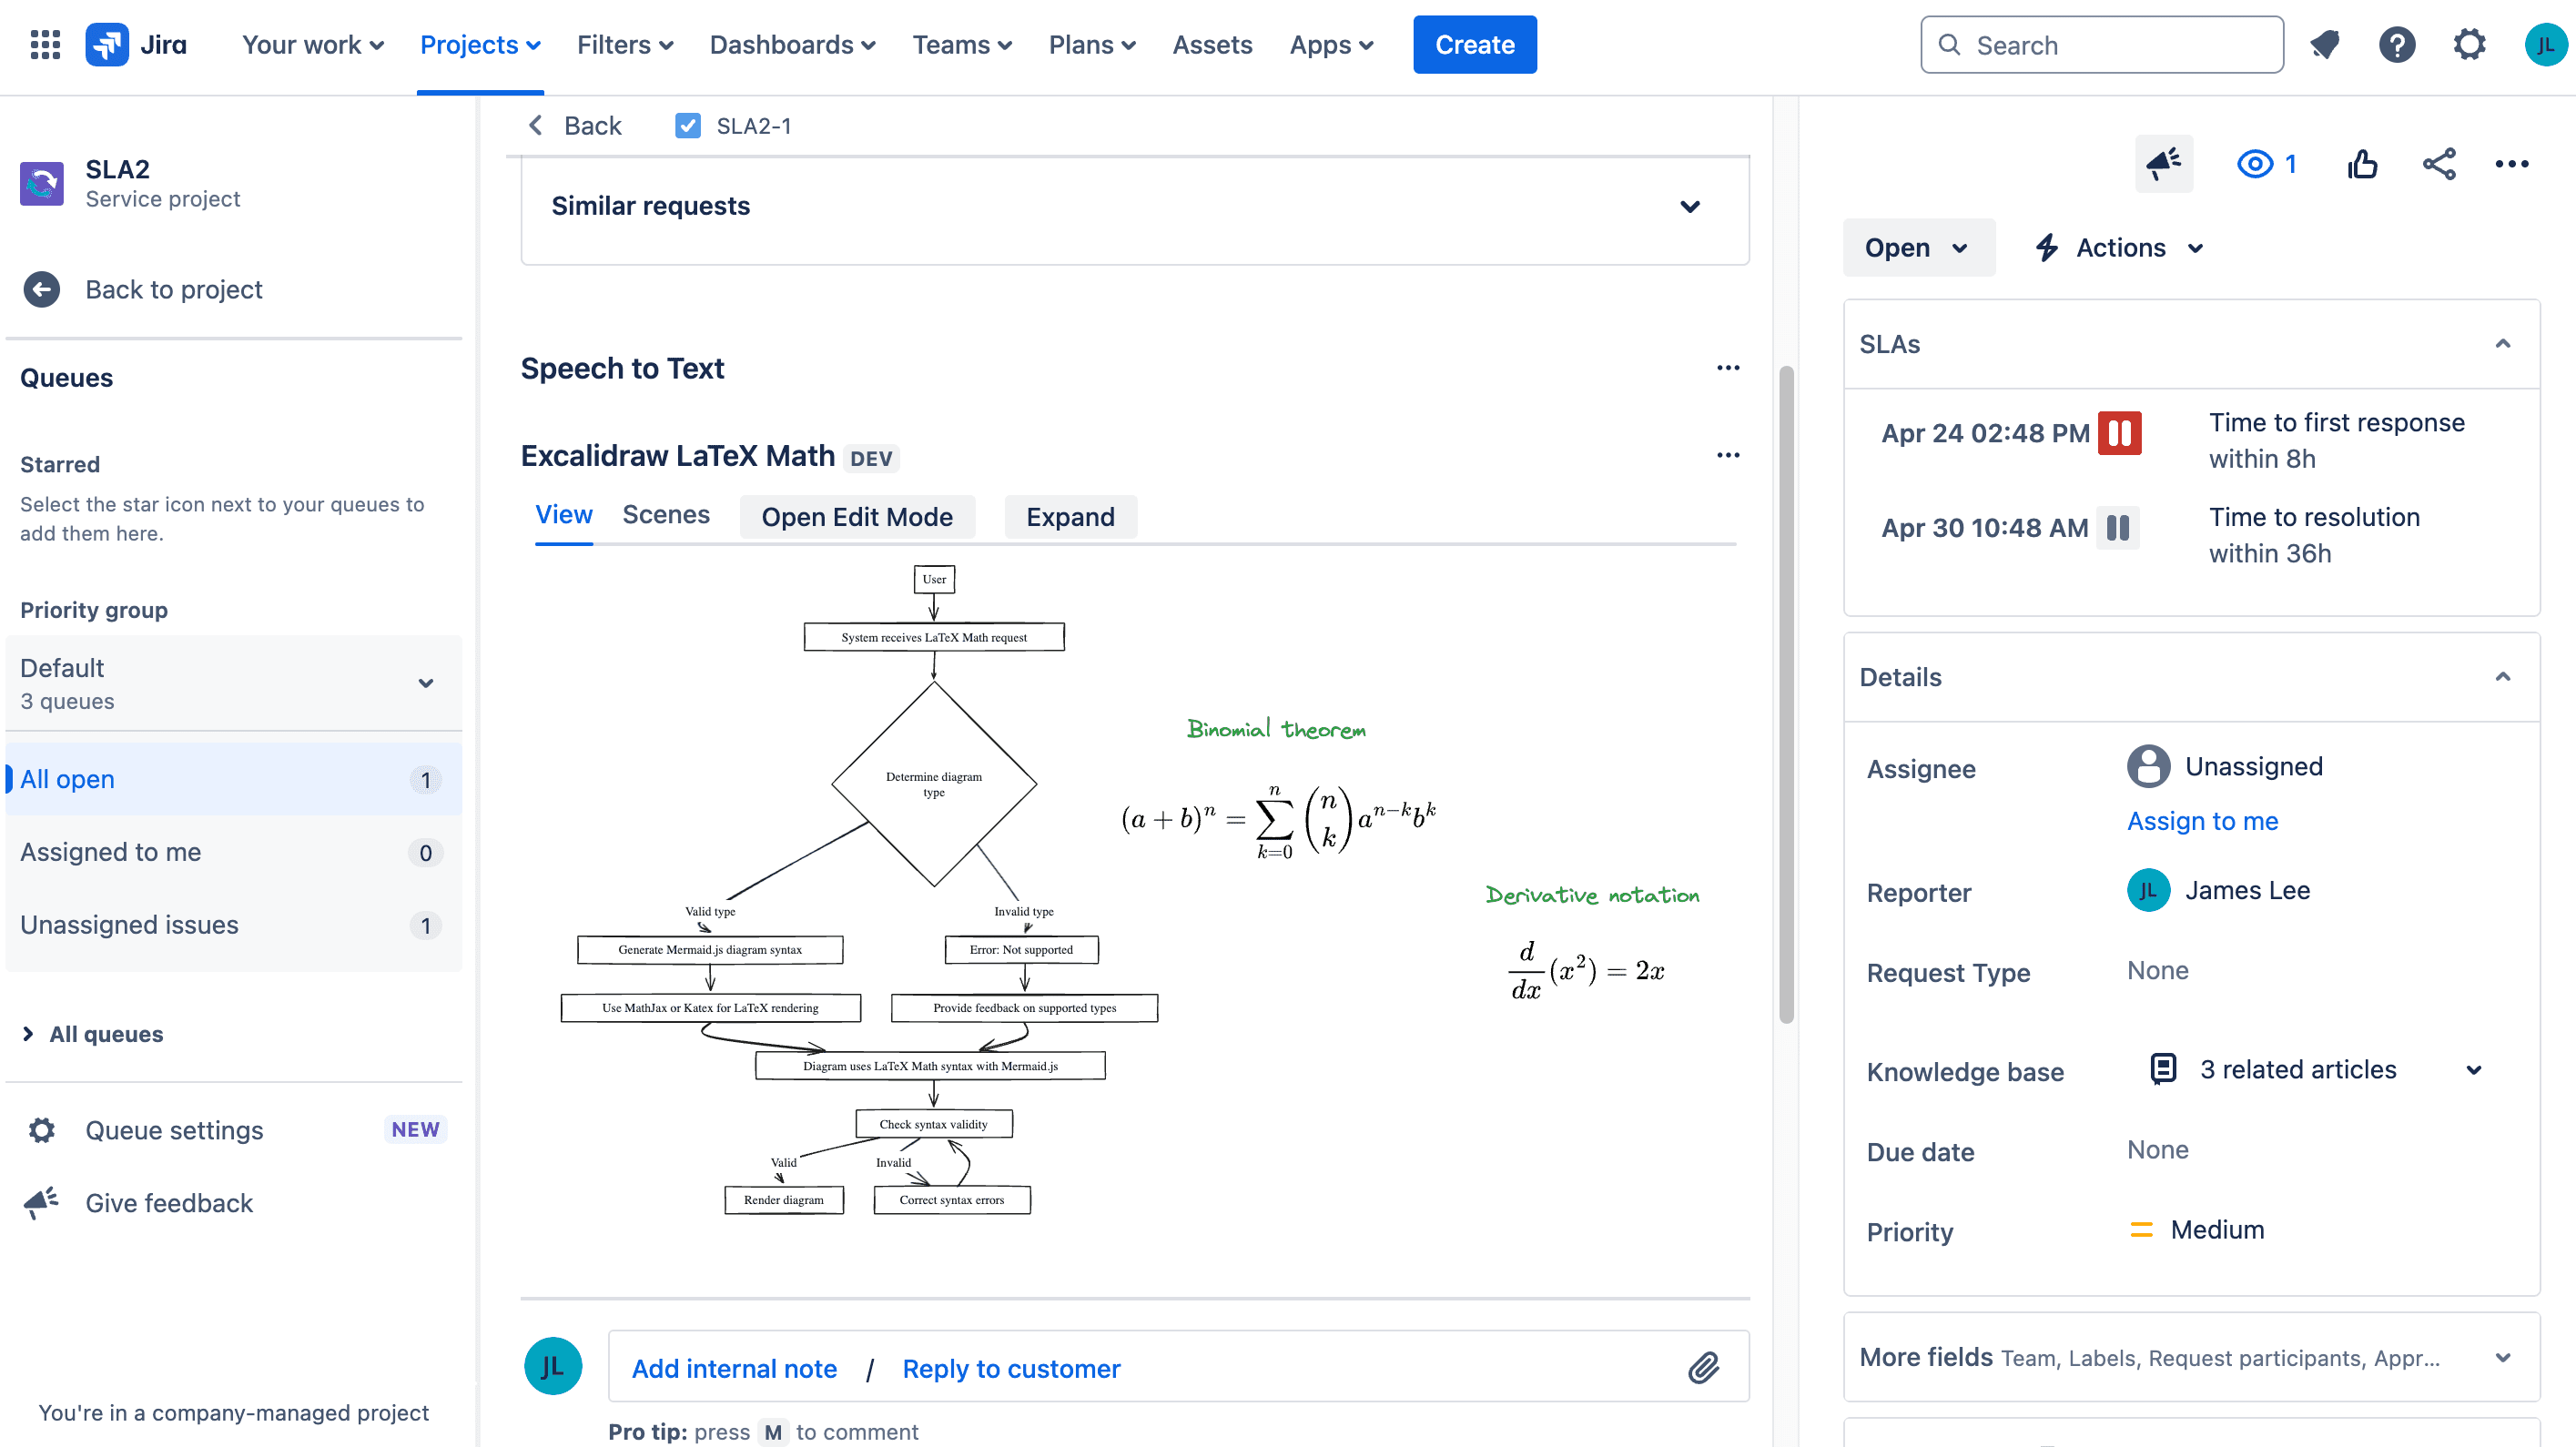The image size is (2576, 1447).
Task: Open the notifications bell icon
Action: (x=2325, y=45)
